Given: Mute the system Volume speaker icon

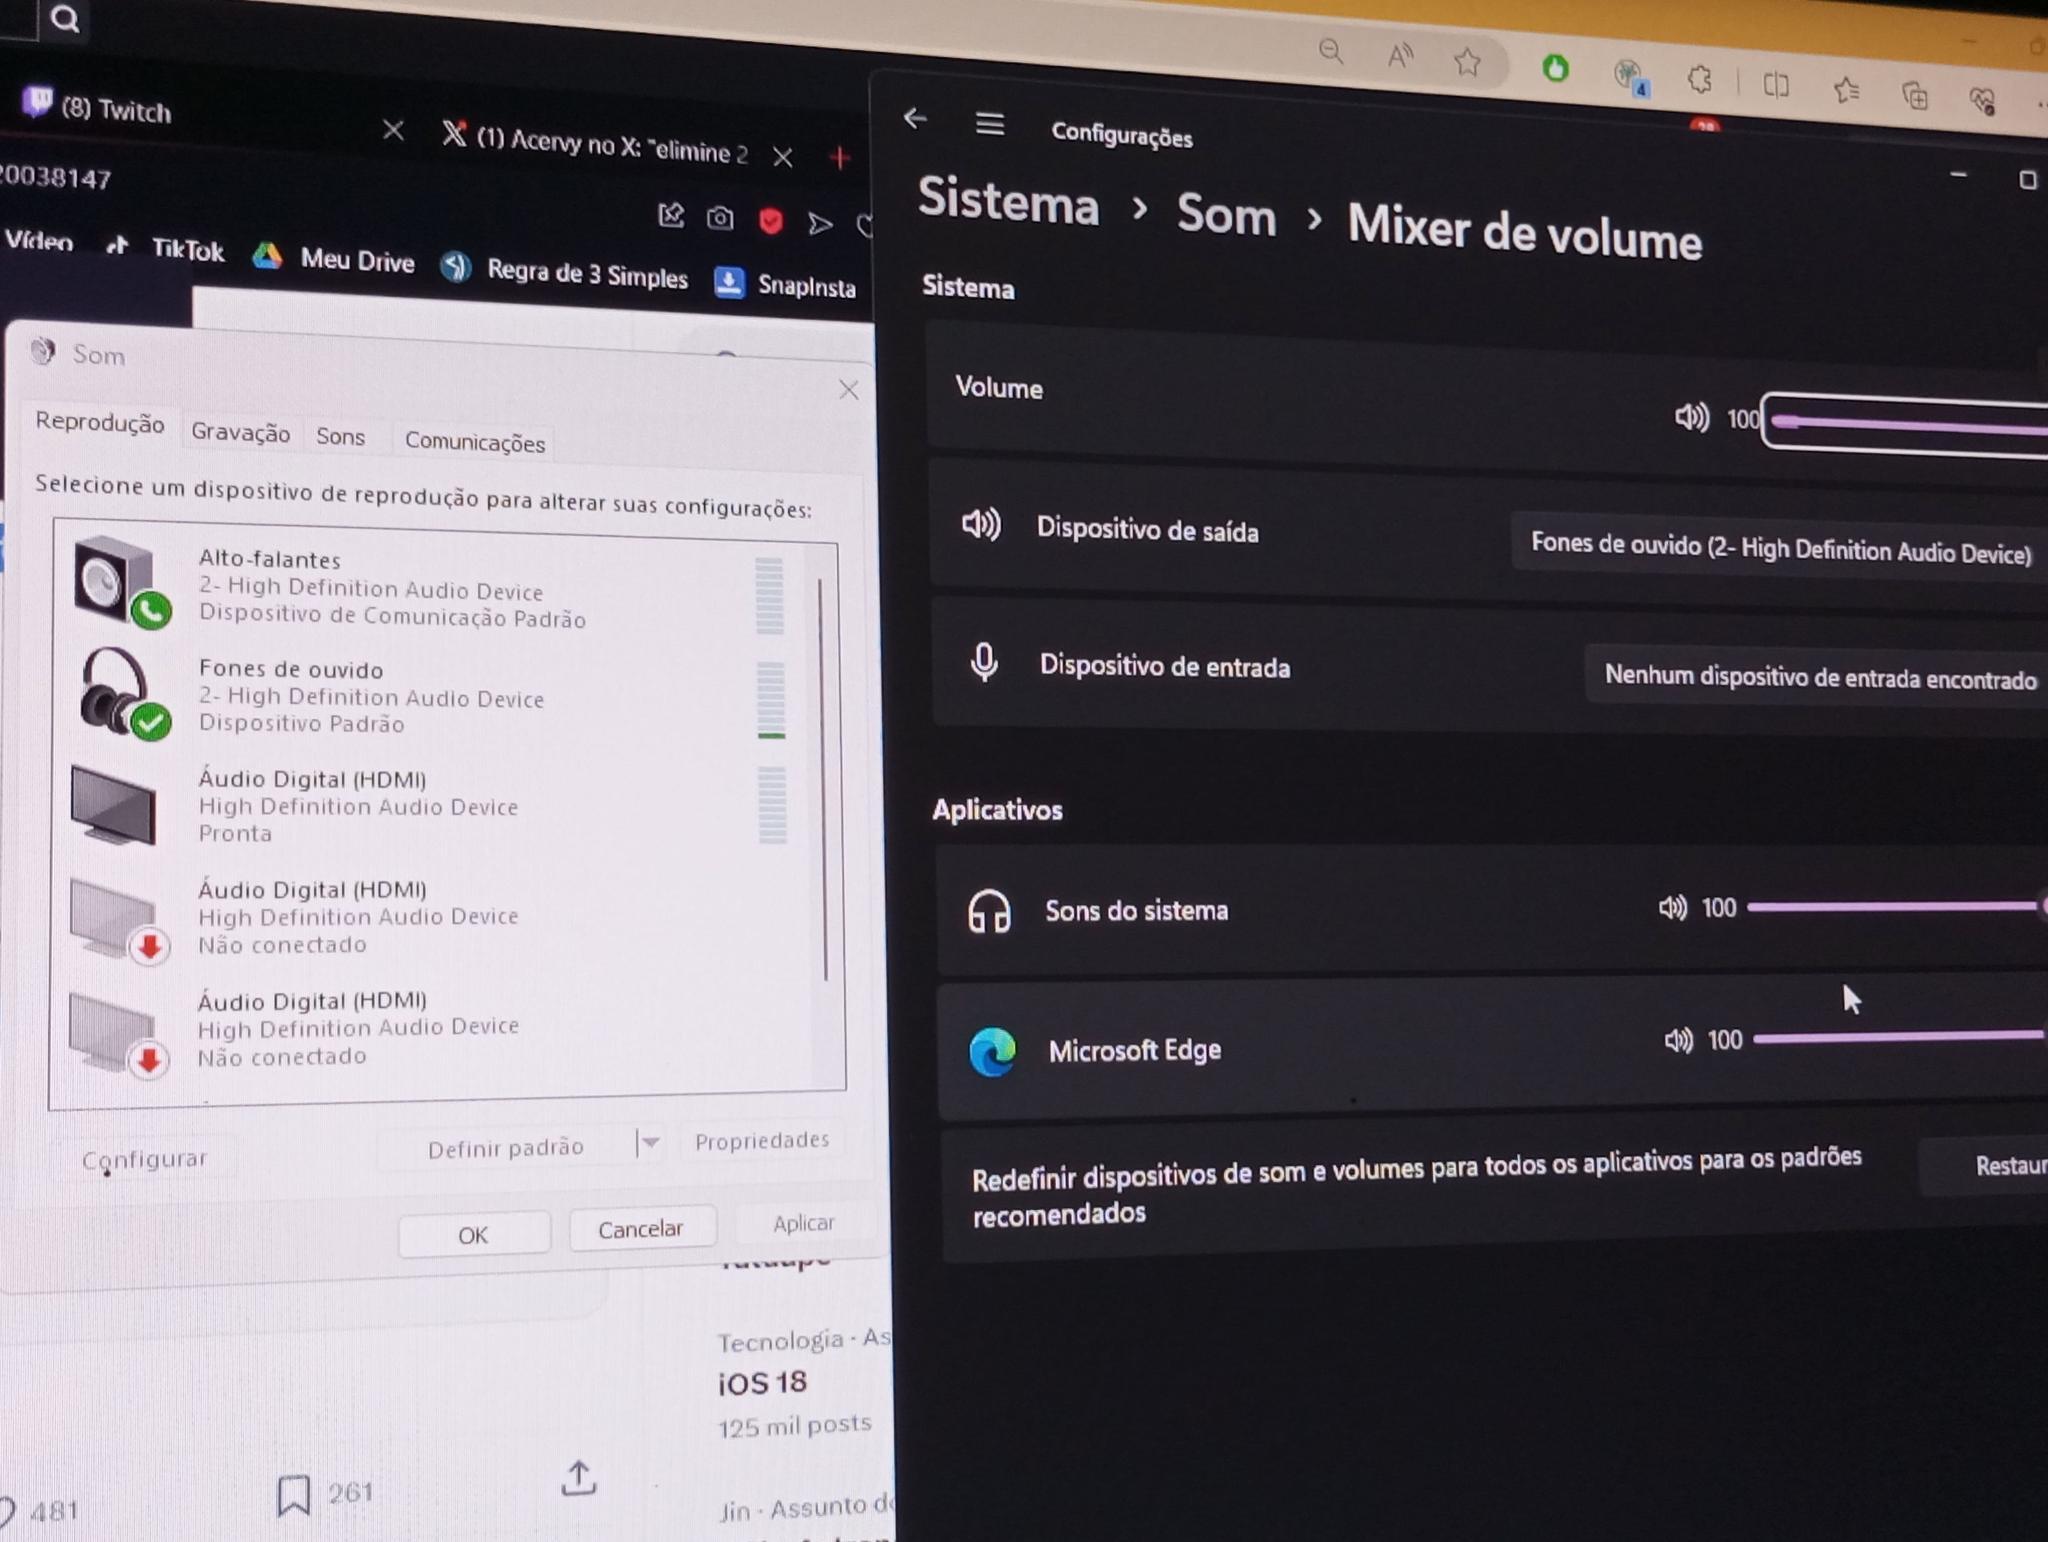Looking at the screenshot, I should 1692,417.
